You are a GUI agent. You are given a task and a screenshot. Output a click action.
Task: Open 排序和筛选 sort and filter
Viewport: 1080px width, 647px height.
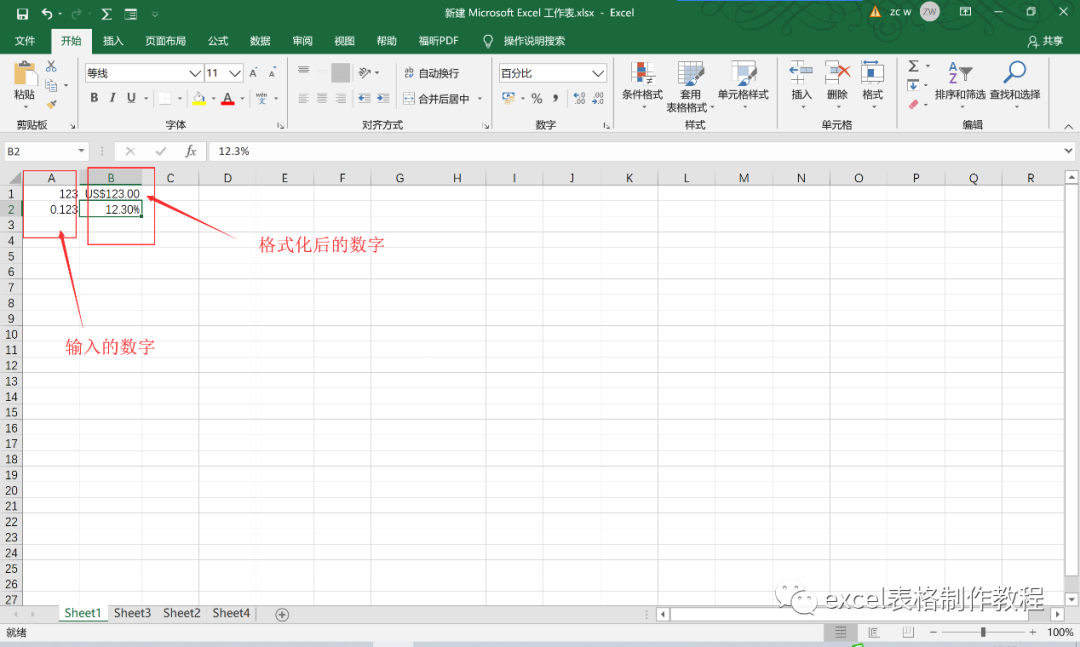960,84
